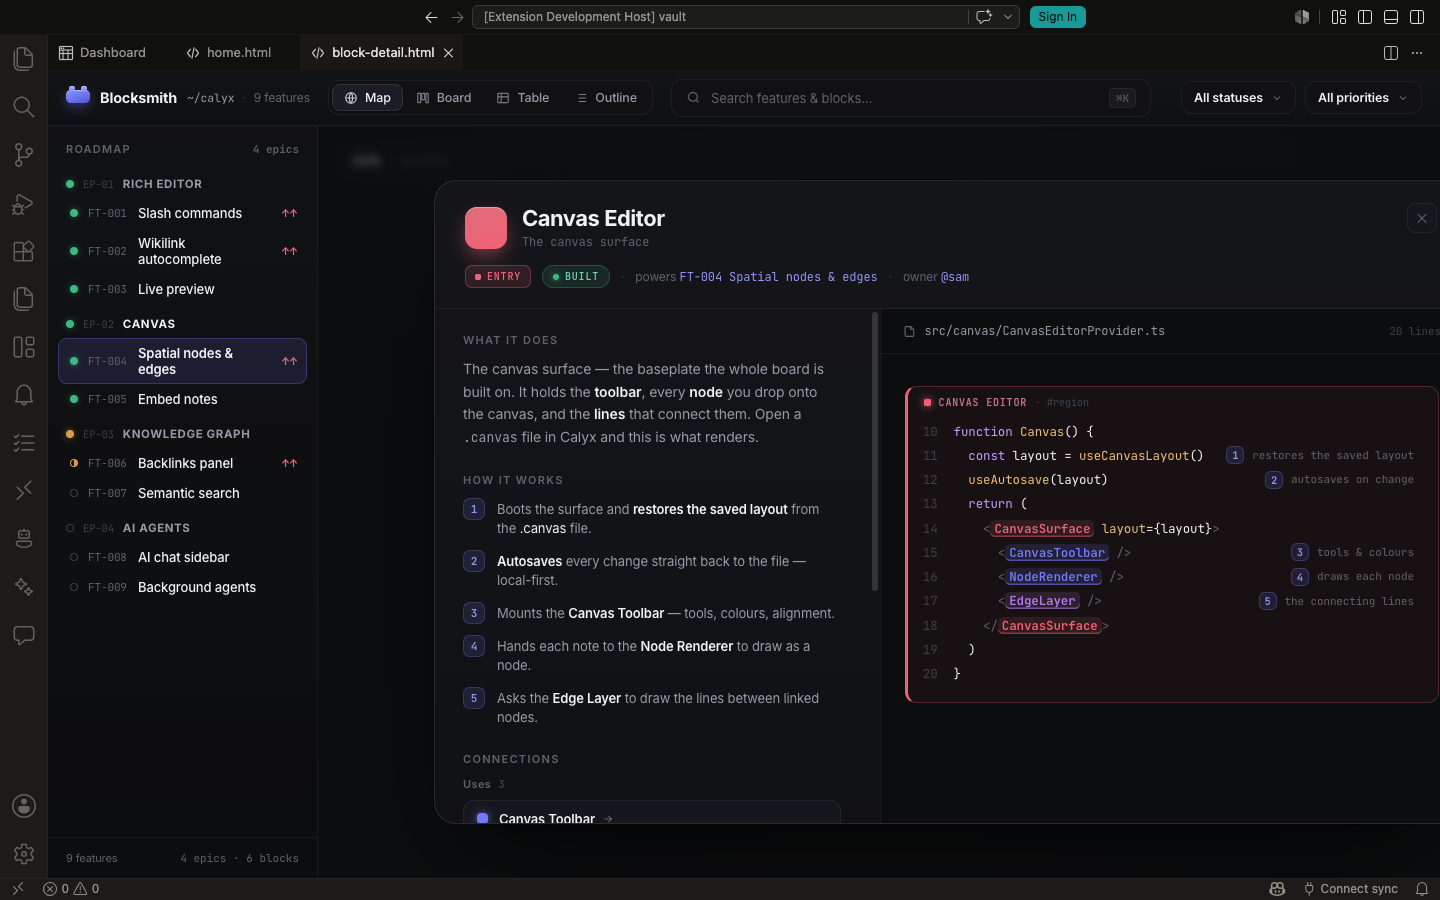Viewport: 1440px width, 900px height.
Task: Open the Source Control view
Action: 24,155
